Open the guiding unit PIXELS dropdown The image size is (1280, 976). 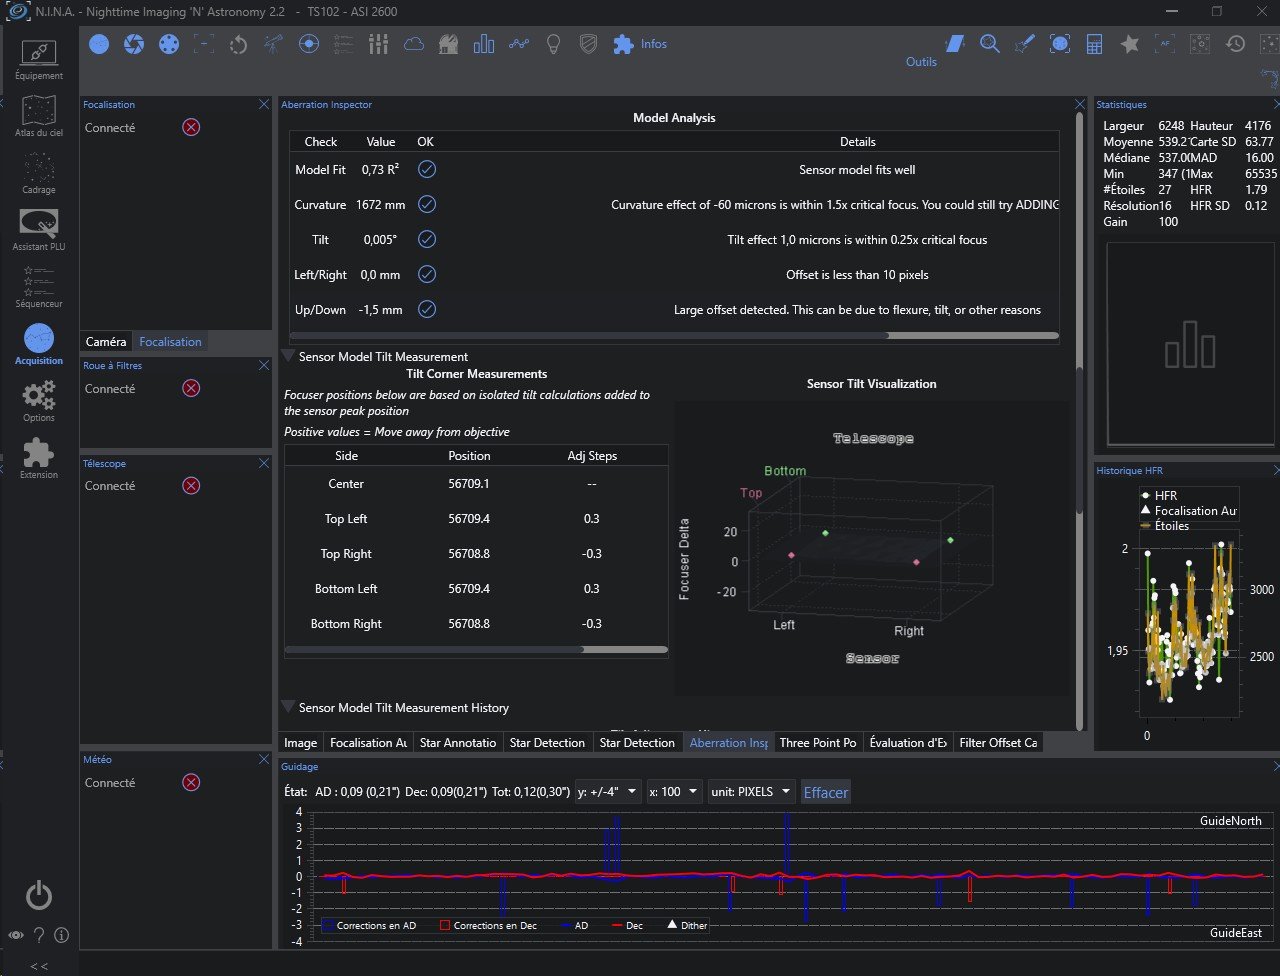(x=750, y=791)
